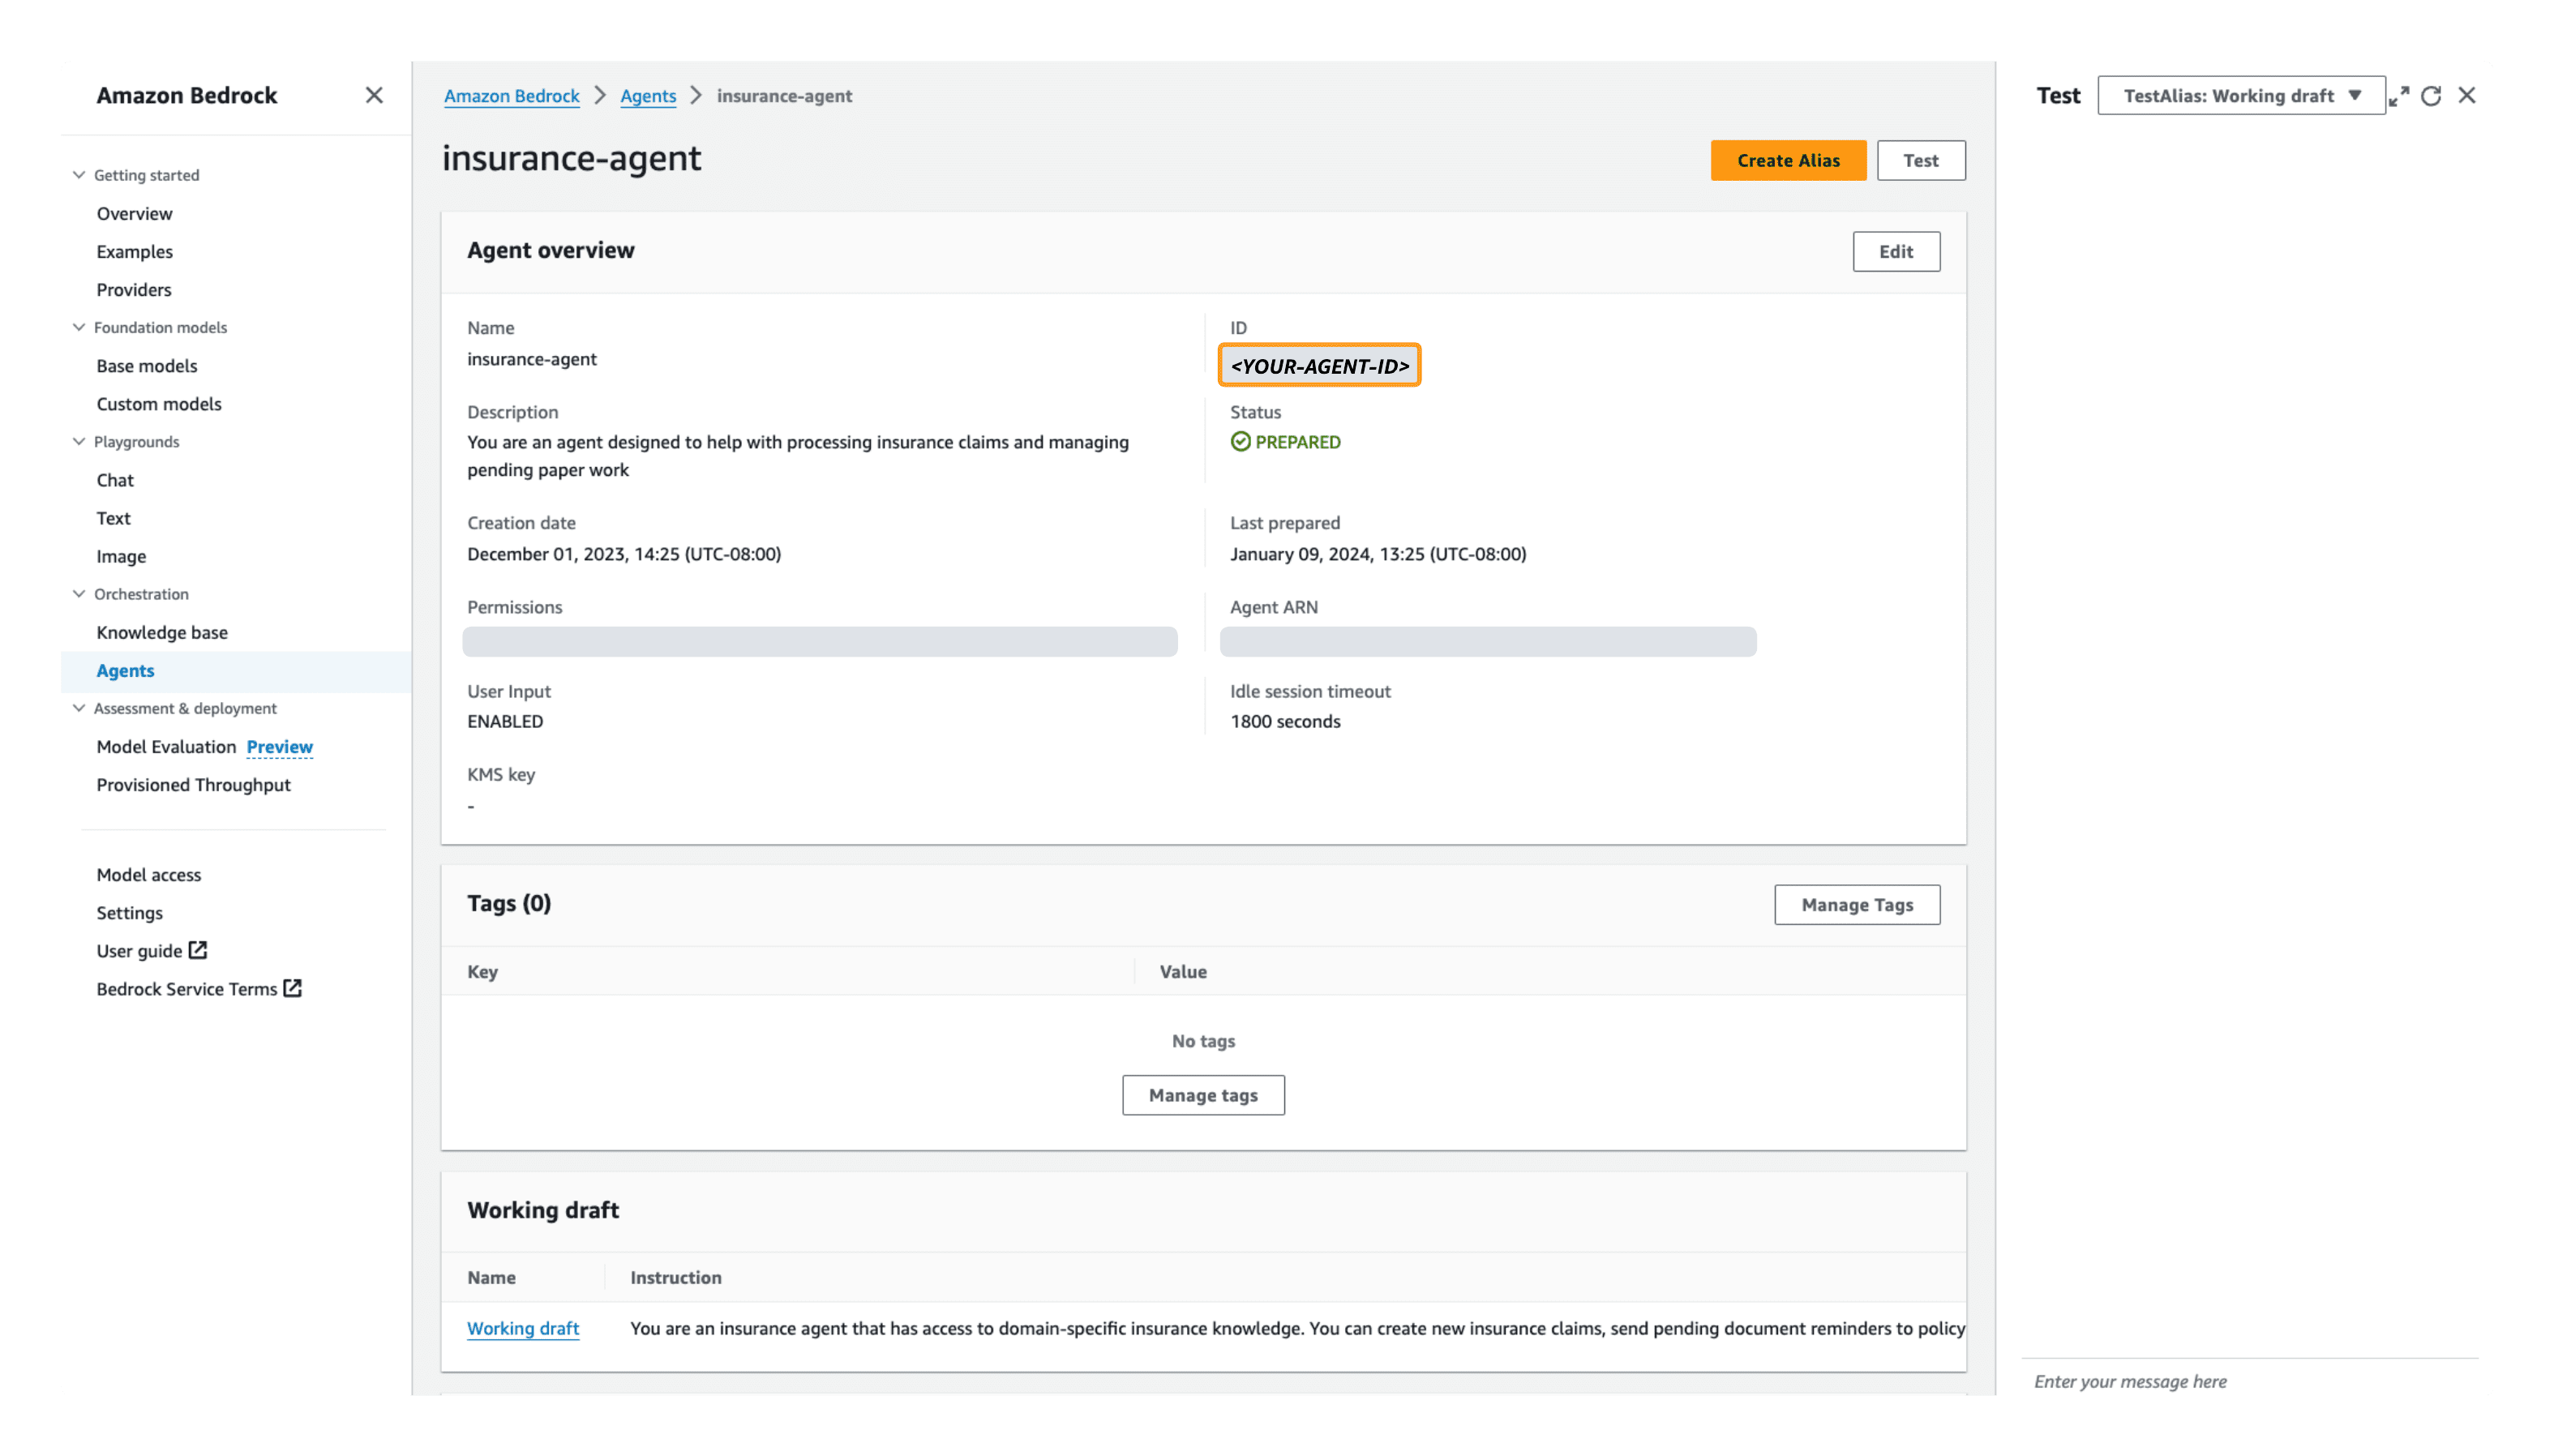Click the Key column header
This screenshot has width=2554, height=1456.
pyautogui.click(x=482, y=971)
